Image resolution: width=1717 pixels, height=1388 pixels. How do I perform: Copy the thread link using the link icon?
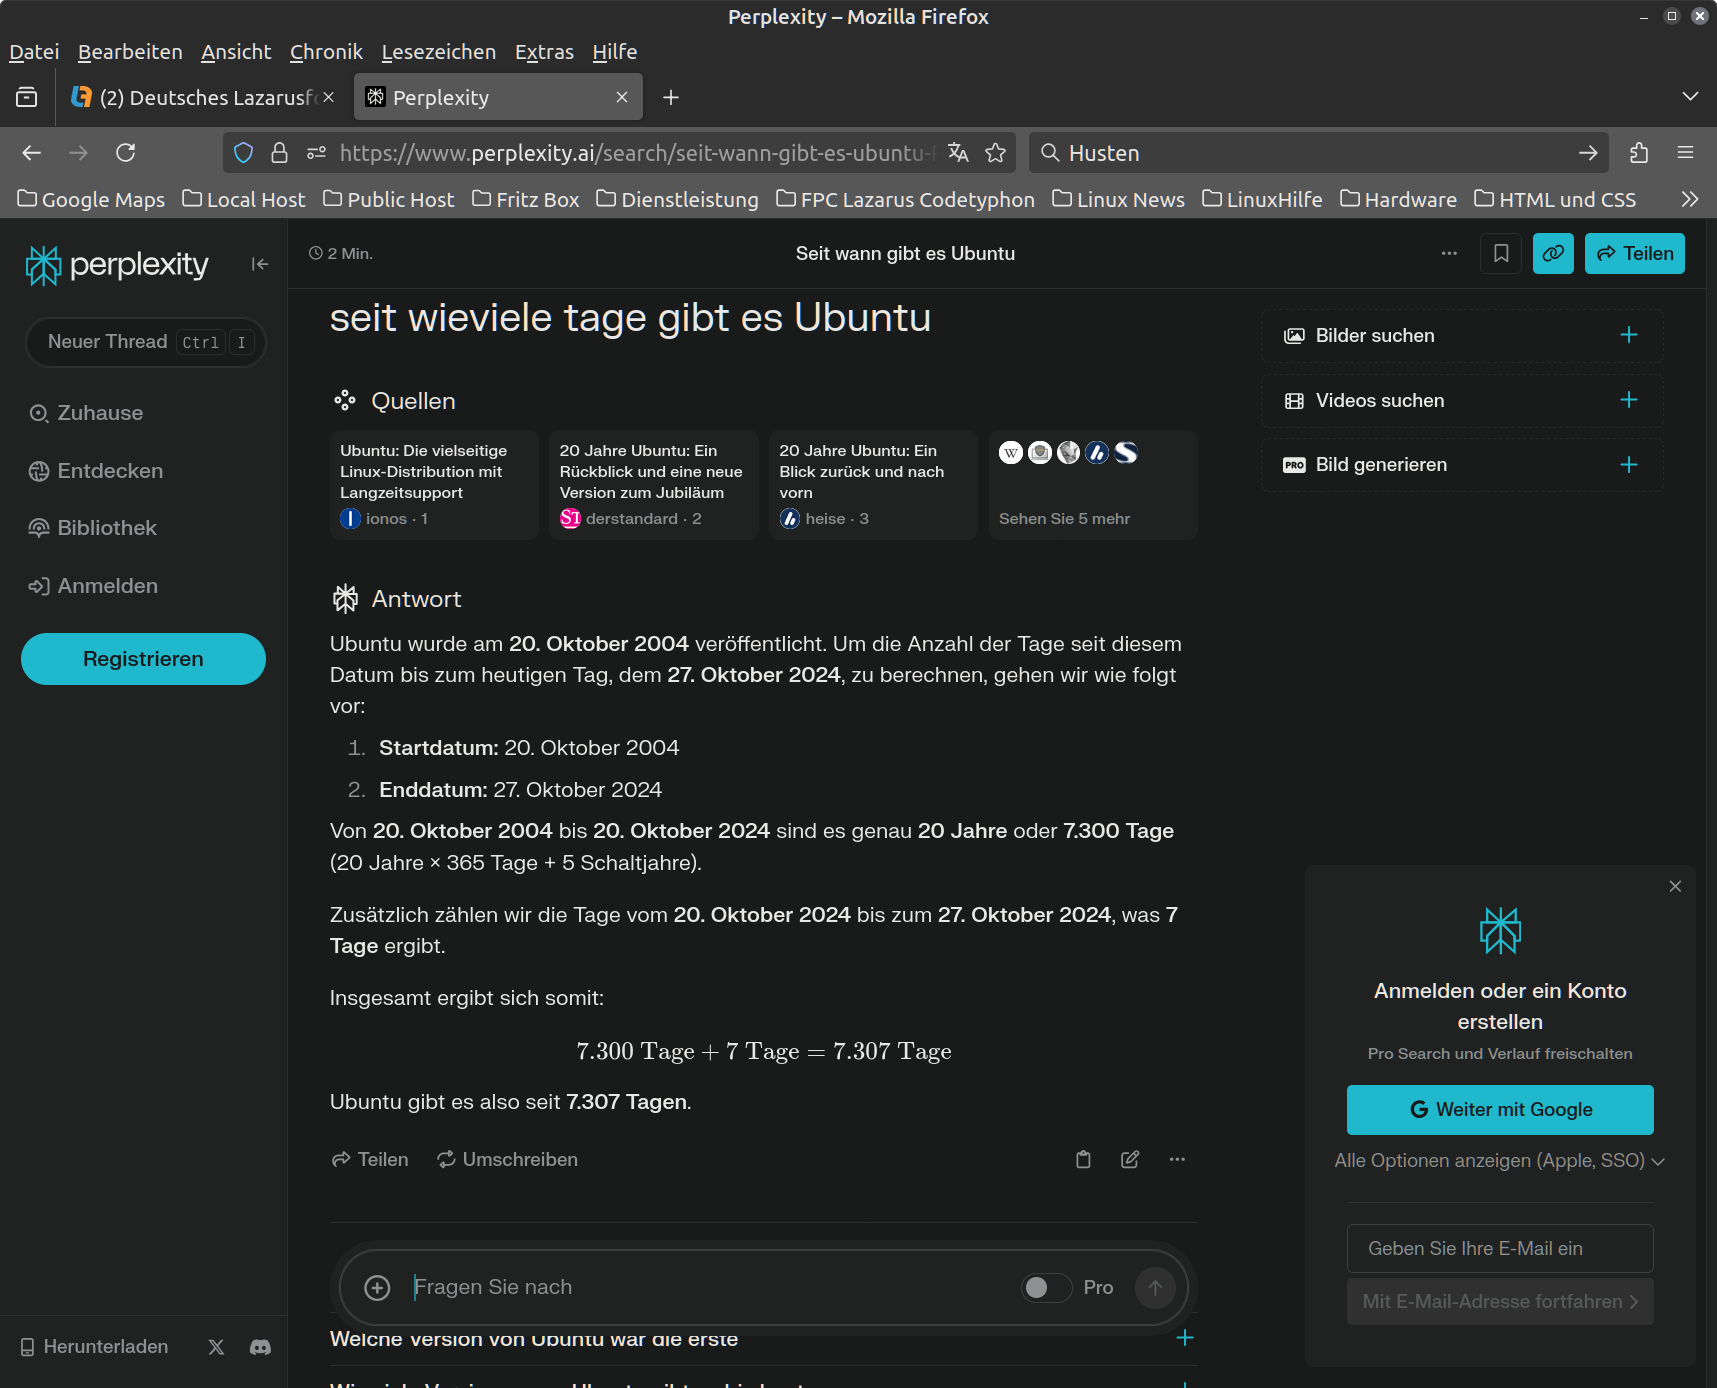tap(1553, 254)
